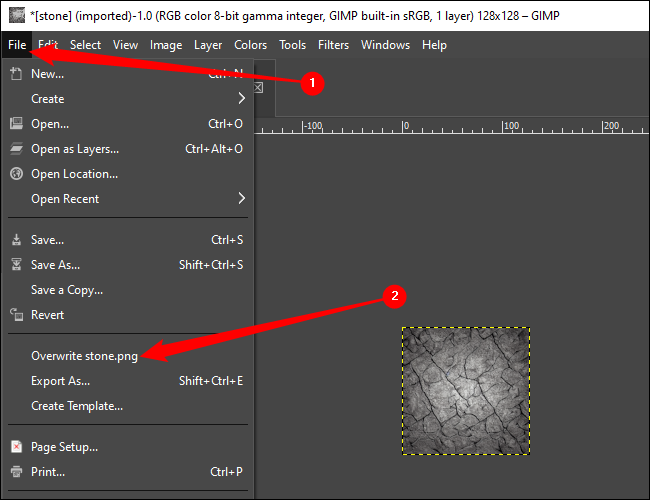Choose Save As... menu entry
The image size is (650, 500).
tap(128, 265)
